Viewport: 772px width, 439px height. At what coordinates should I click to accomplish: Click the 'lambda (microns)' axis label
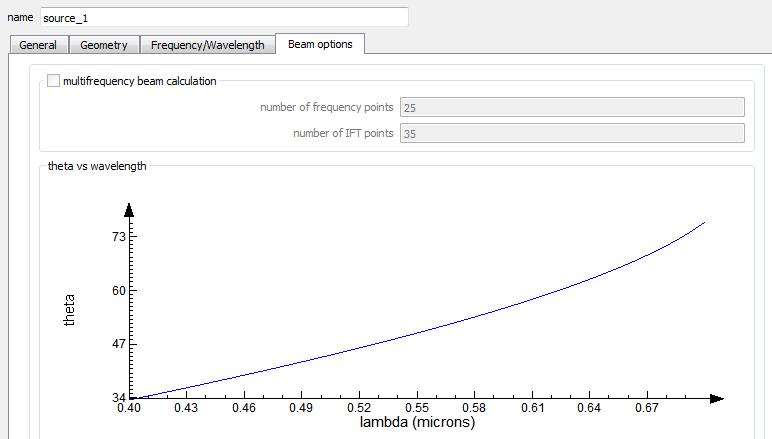click(x=418, y=422)
